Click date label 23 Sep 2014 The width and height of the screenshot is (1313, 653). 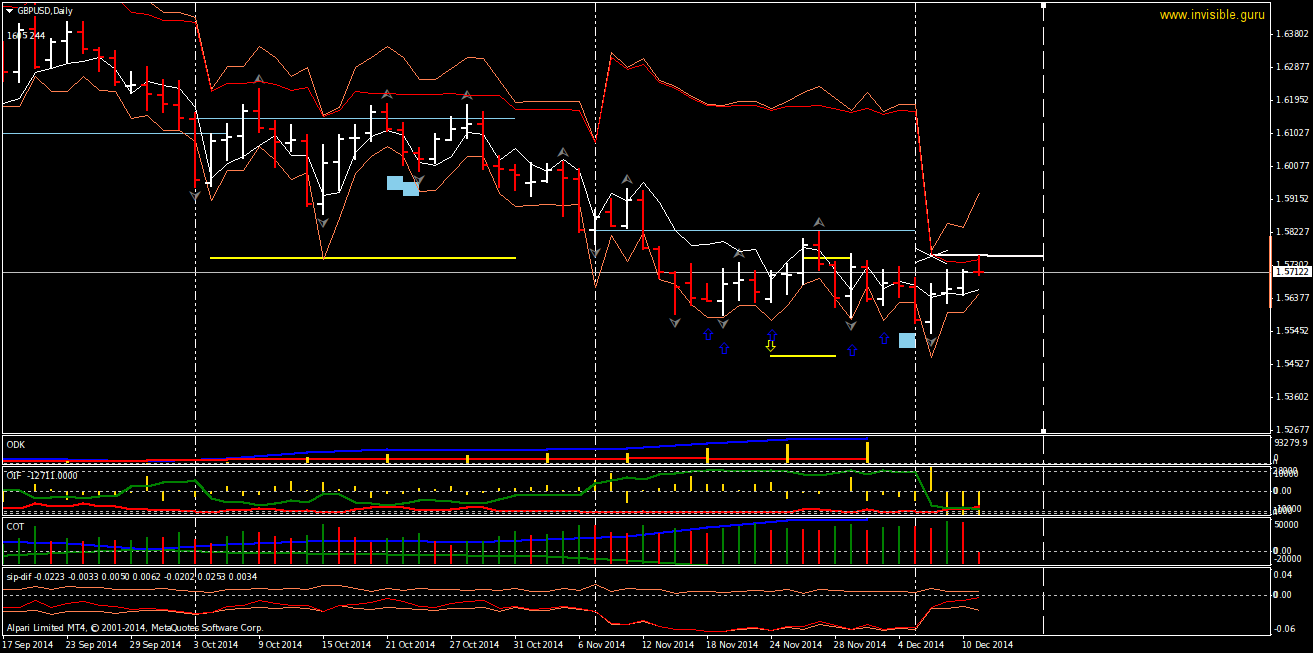pos(90,645)
